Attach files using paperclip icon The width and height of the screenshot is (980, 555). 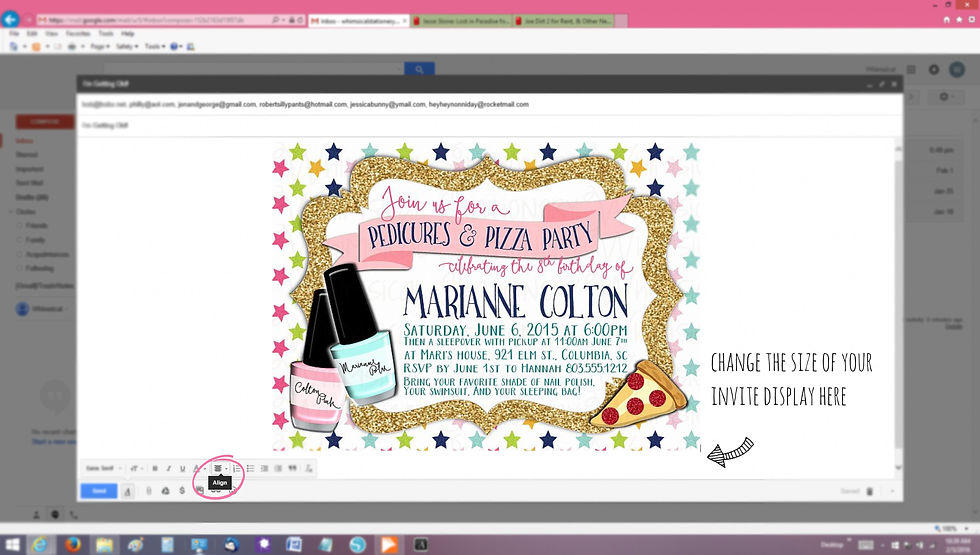tap(149, 491)
